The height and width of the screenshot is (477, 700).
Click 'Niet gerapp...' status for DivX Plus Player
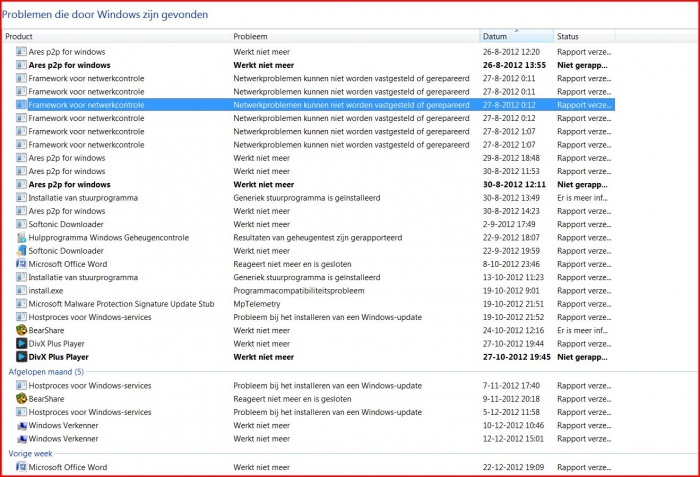(582, 356)
